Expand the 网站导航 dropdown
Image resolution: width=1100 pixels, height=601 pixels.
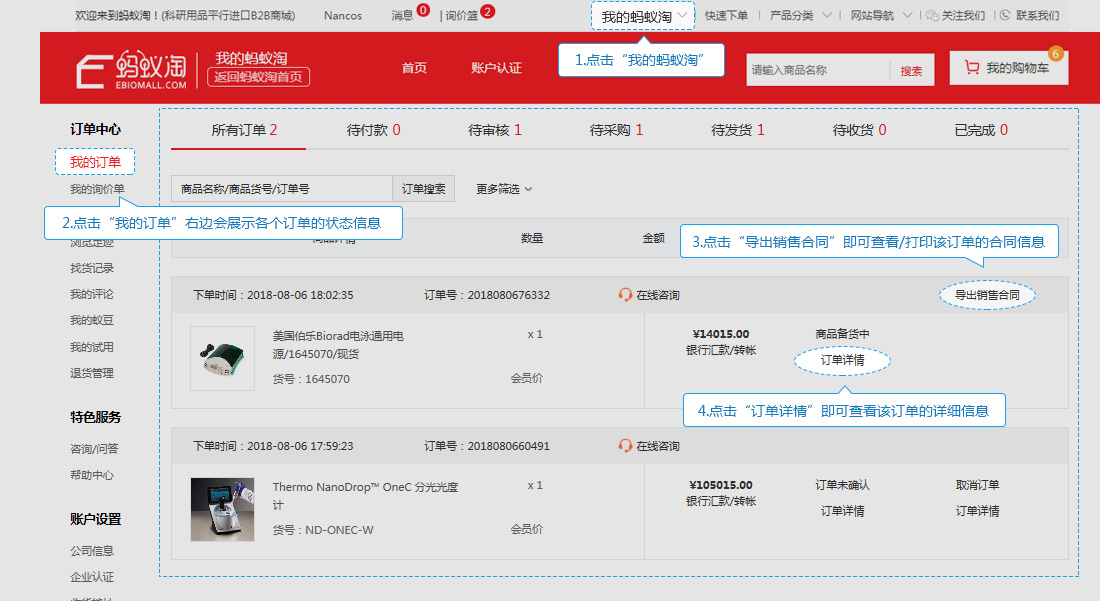pos(881,15)
